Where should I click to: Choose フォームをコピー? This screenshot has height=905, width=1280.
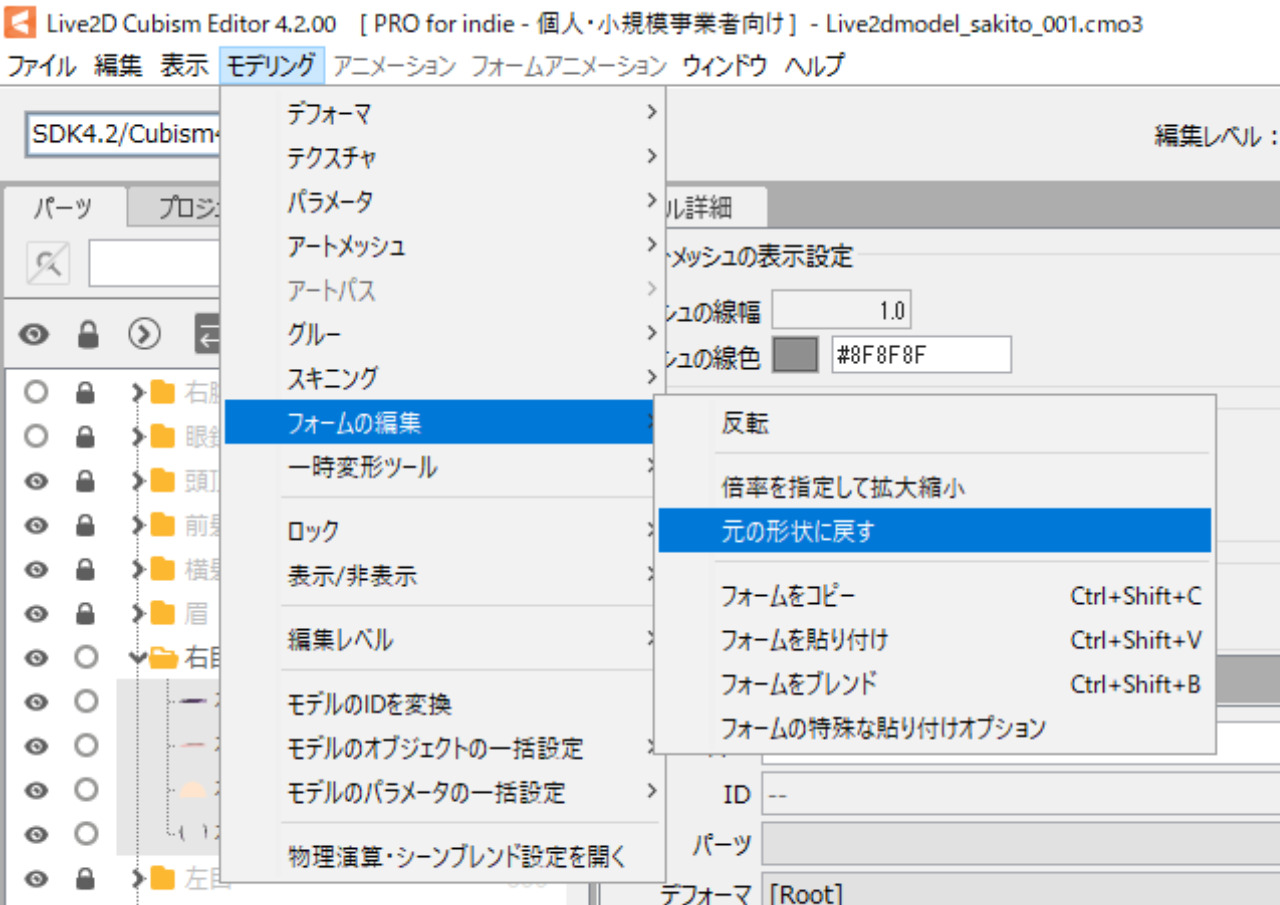pos(934,597)
